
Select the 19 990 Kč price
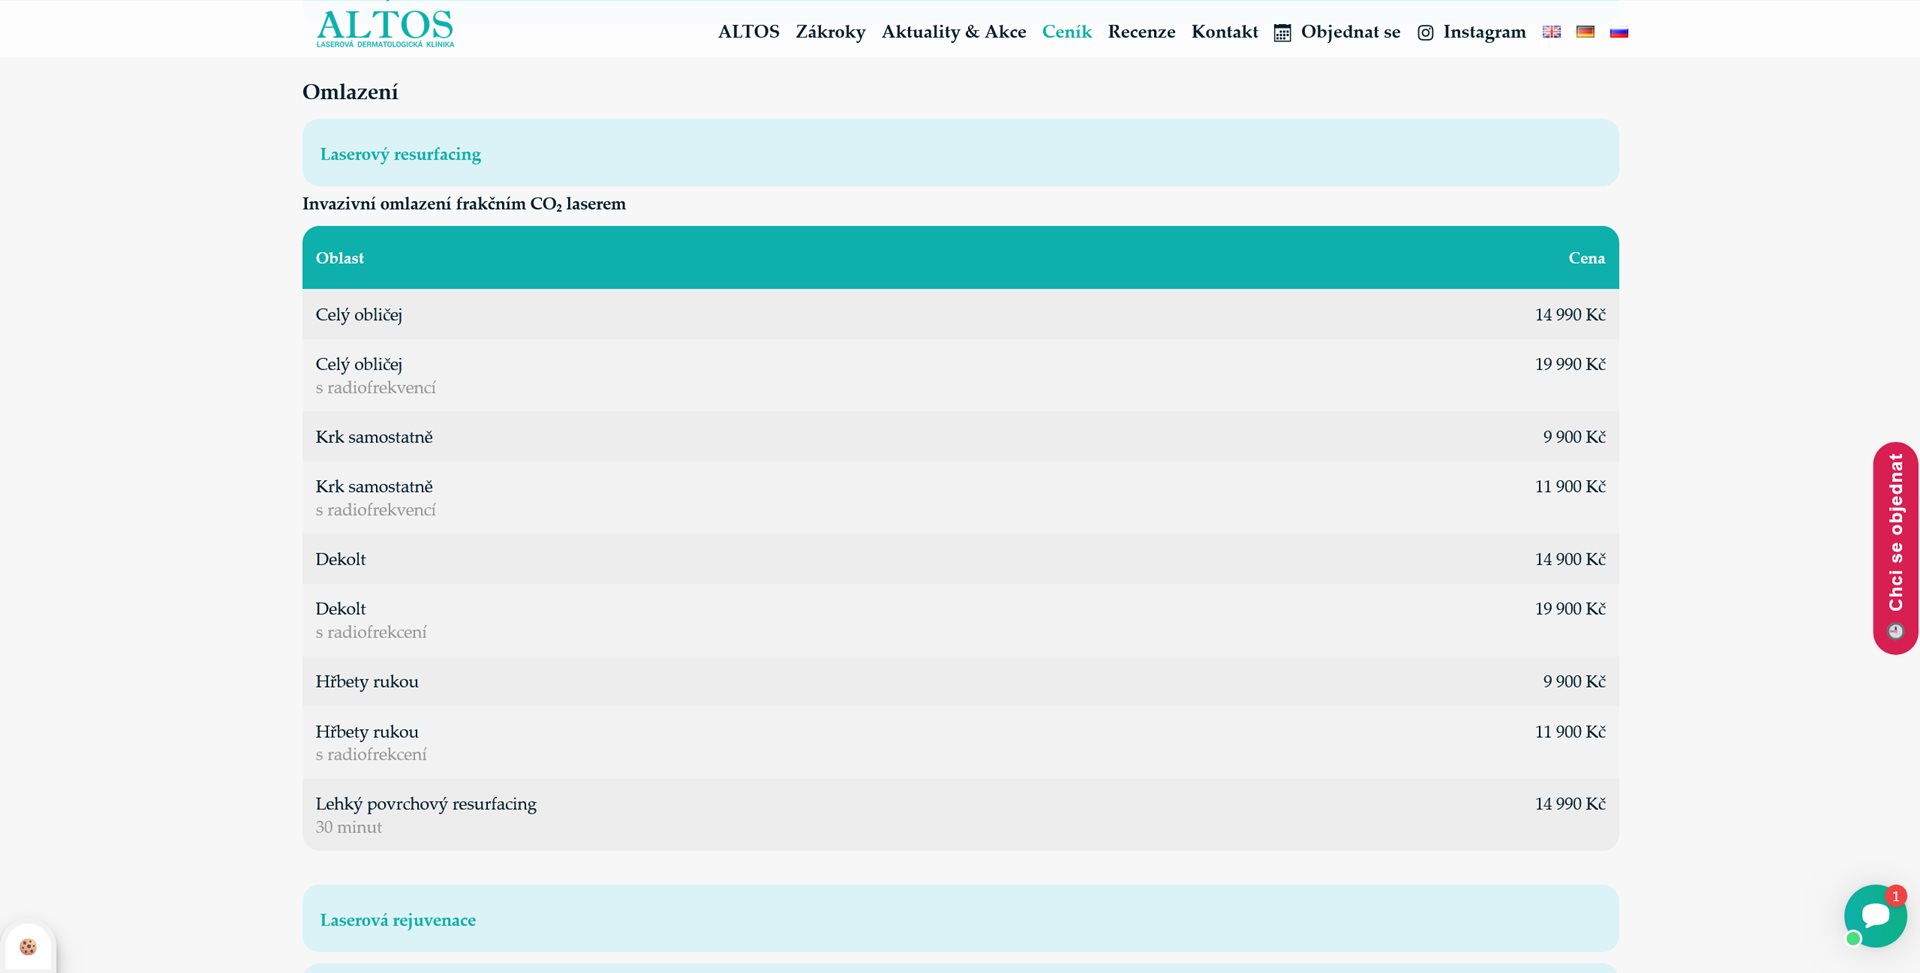pos(1570,364)
